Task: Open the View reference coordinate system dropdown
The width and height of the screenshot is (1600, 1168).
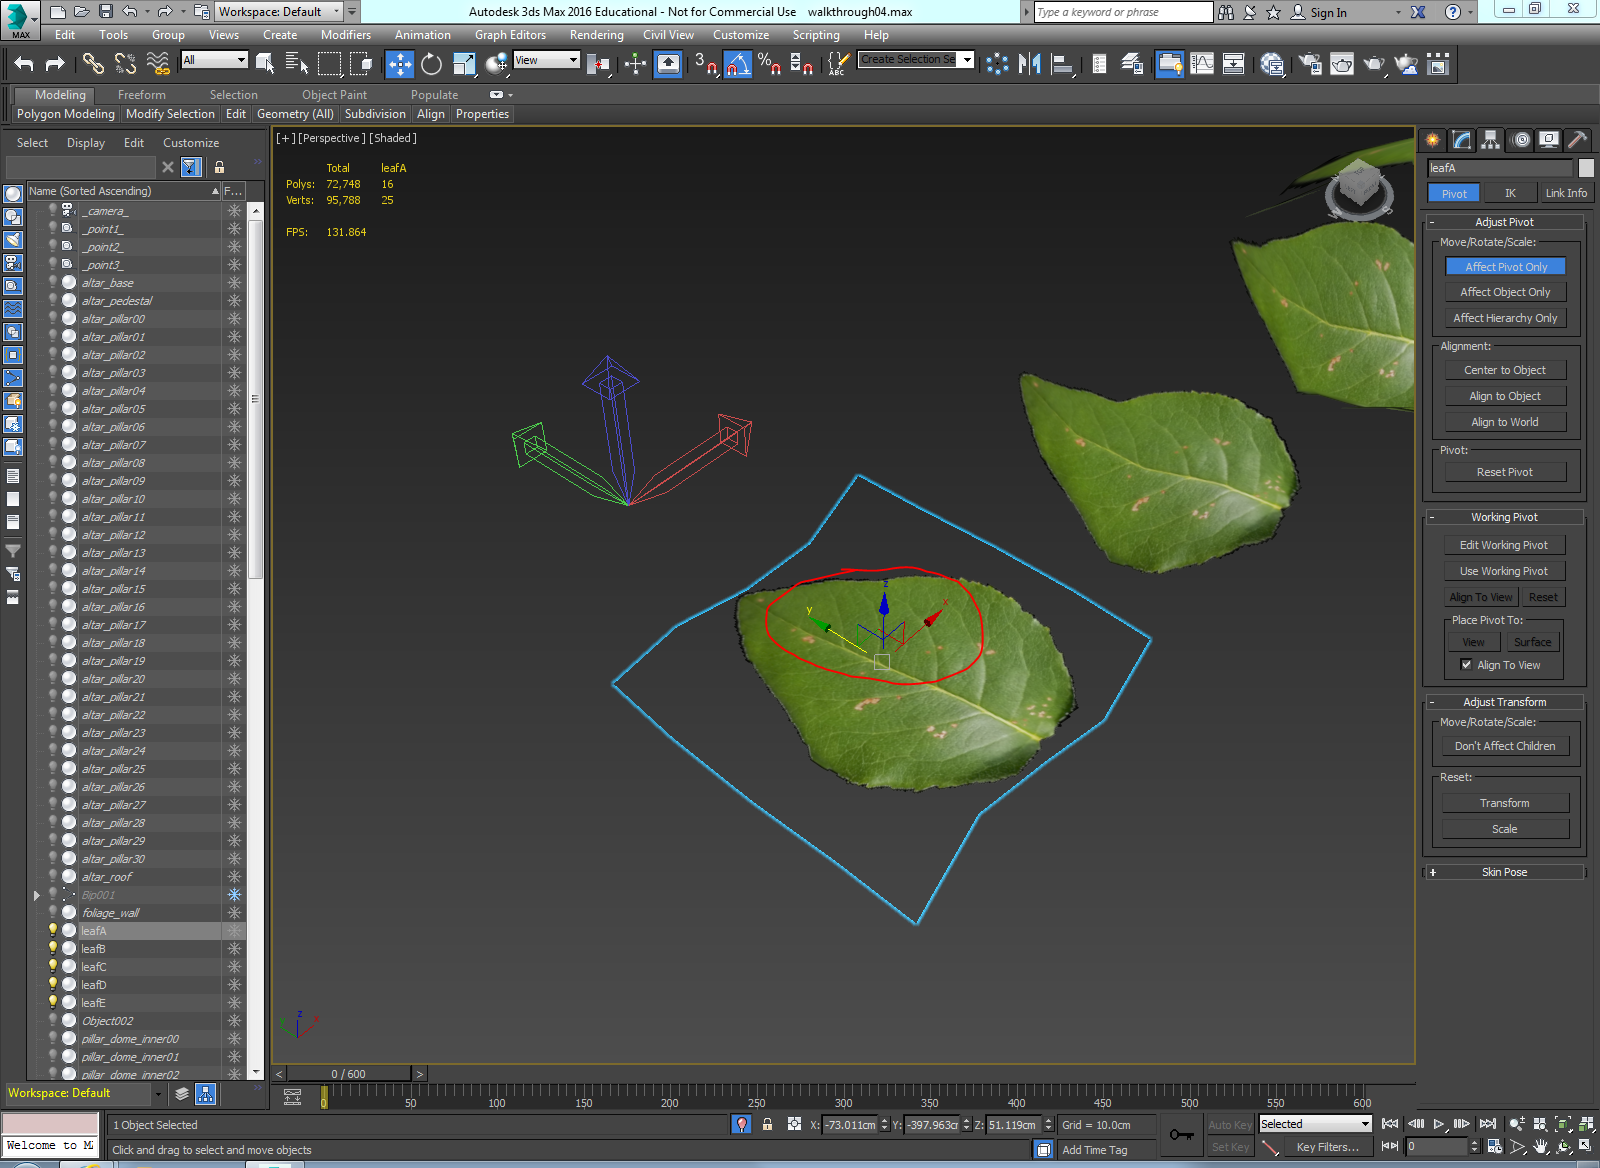Action: coord(546,59)
